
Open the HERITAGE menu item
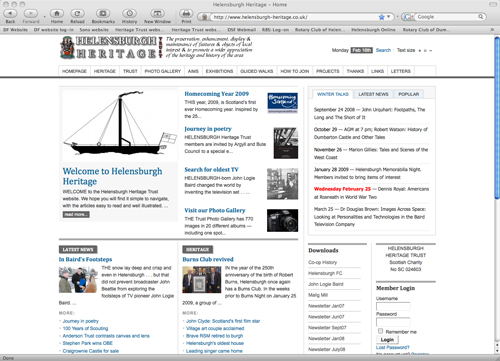pos(105,71)
